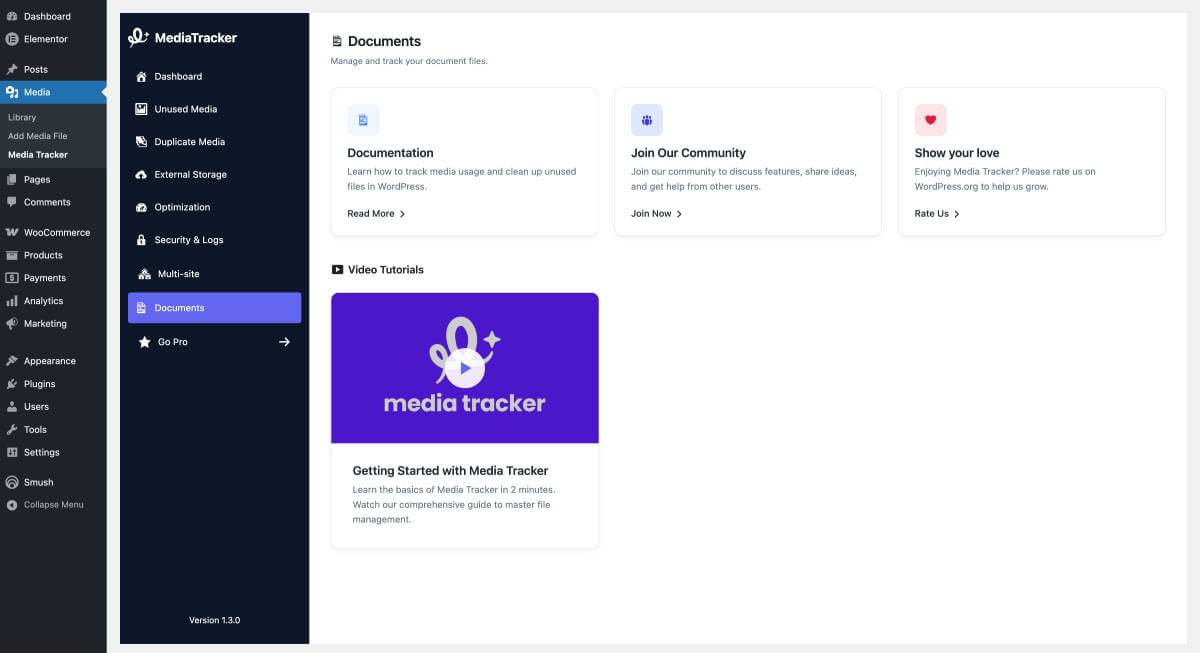Click the Show your love heart icon
The width and height of the screenshot is (1200, 653).
tap(931, 120)
